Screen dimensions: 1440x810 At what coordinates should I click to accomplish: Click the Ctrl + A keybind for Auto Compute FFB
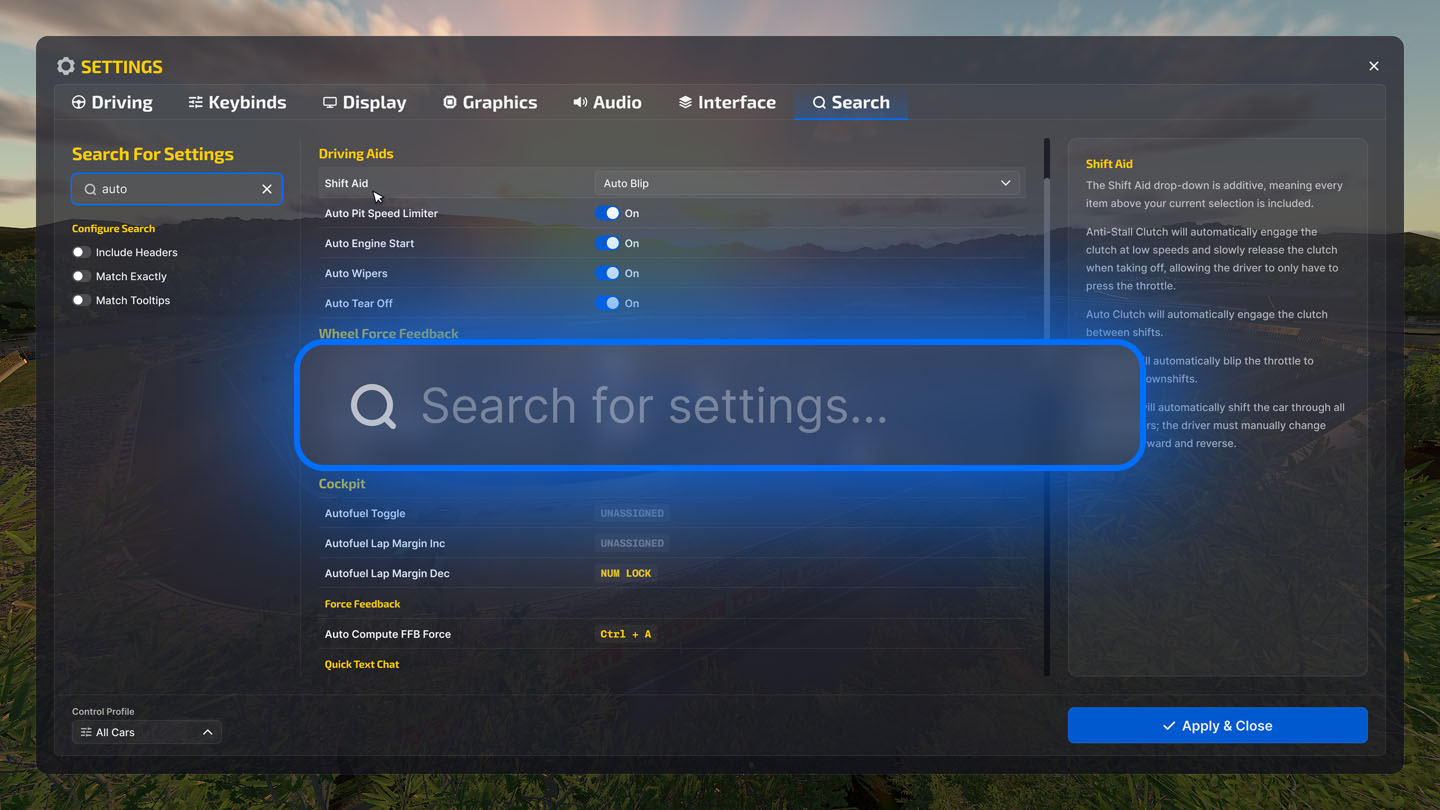click(x=625, y=634)
